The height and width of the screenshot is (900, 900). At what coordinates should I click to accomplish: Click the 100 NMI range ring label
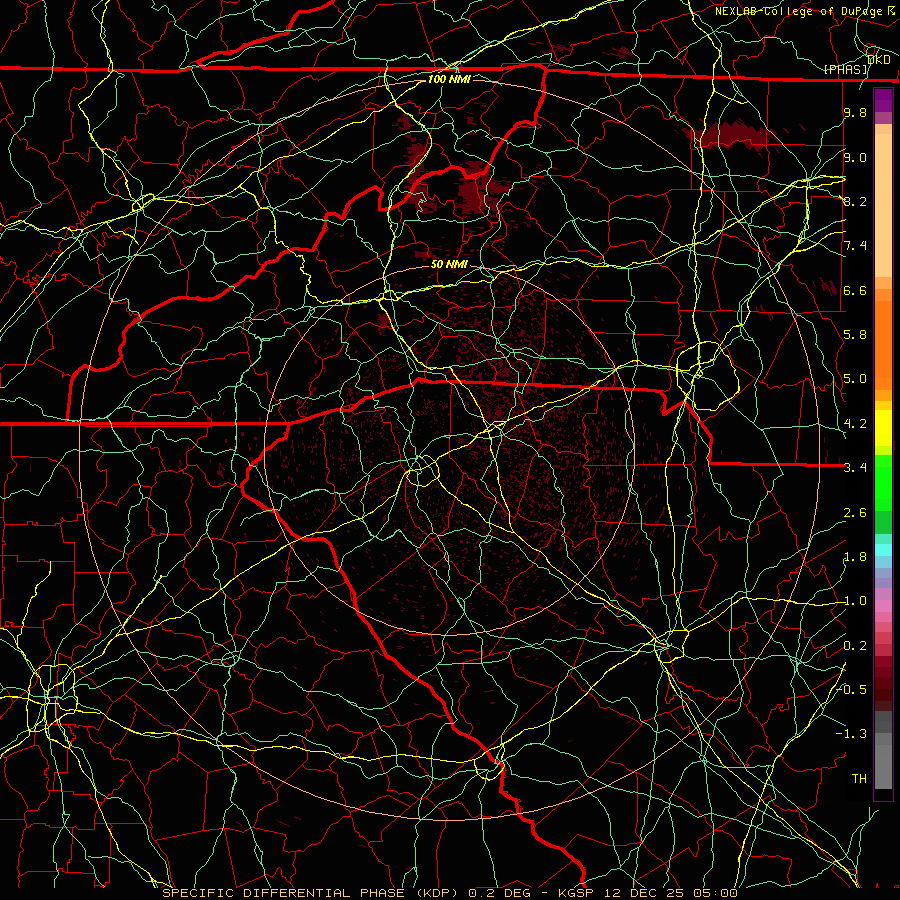[x=449, y=79]
